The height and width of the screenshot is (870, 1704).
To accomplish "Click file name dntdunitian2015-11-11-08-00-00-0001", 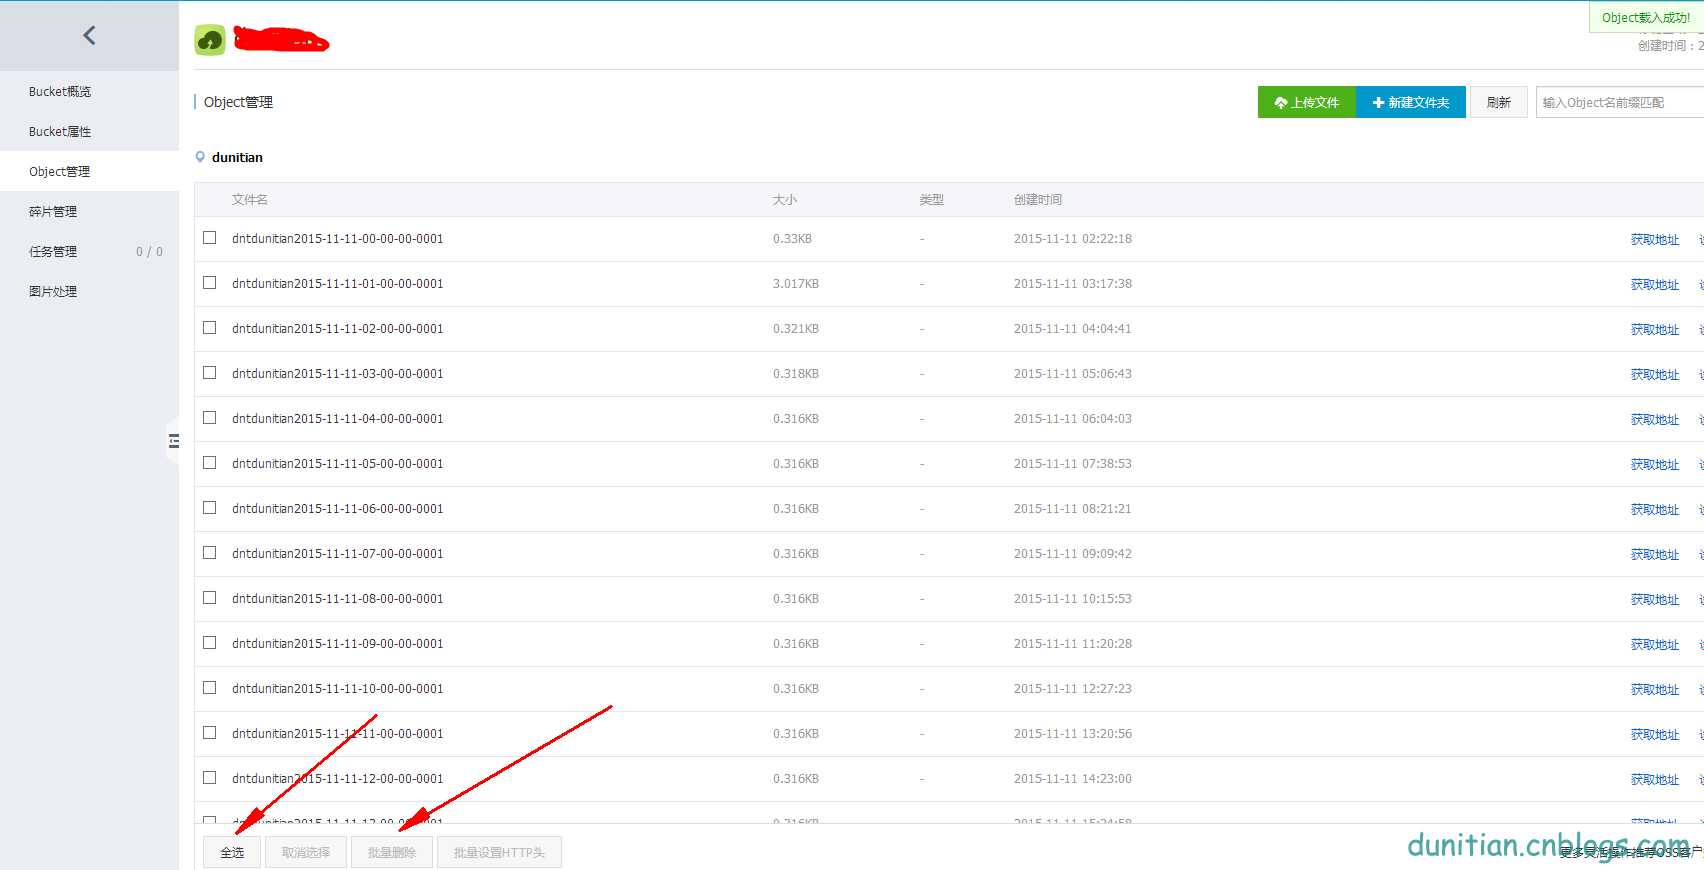I will tap(338, 599).
